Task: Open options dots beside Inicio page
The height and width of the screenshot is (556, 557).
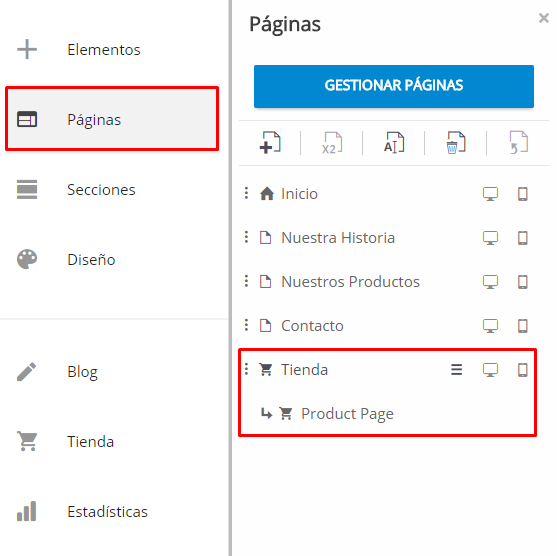Action: pos(246,194)
